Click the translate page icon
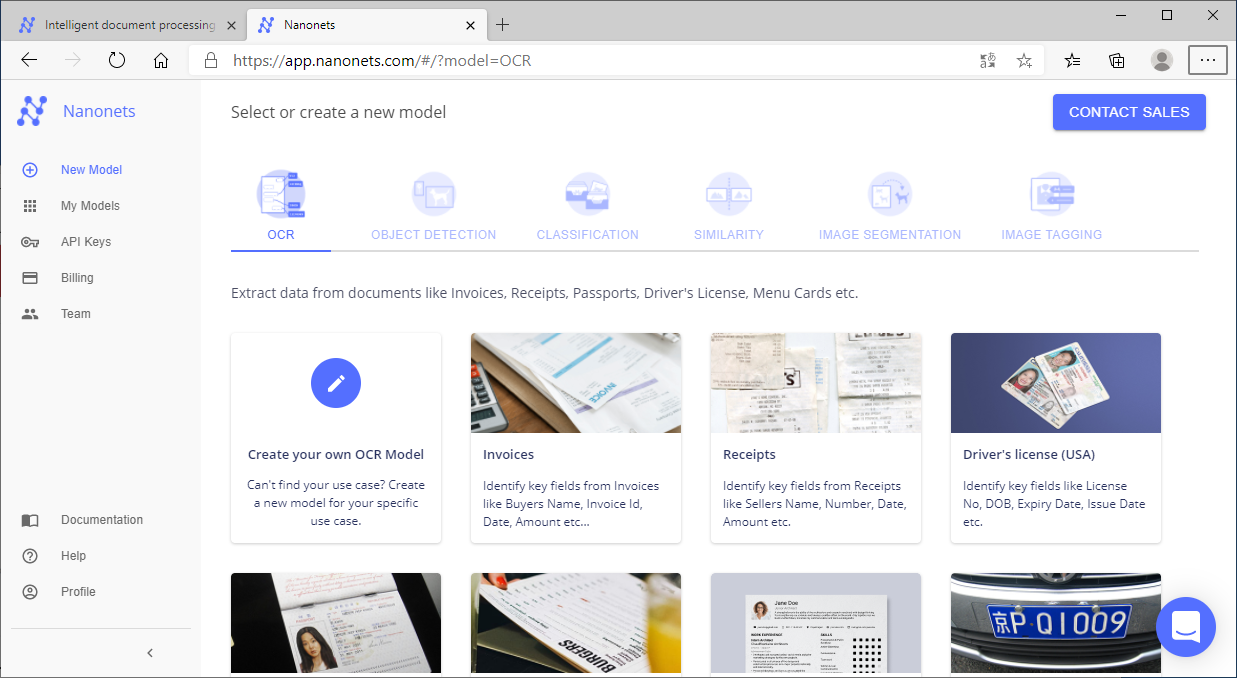 tap(988, 60)
